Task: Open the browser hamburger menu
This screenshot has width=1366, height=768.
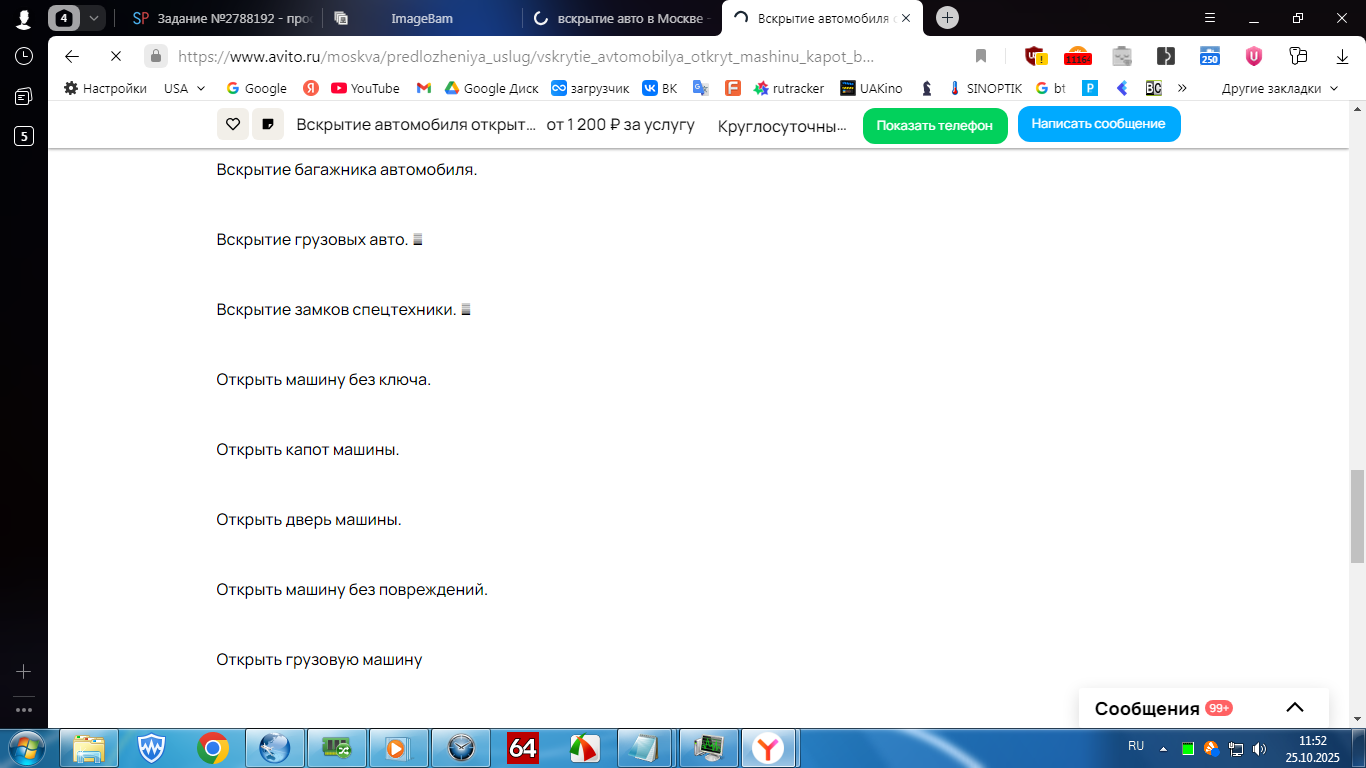Action: click(x=1210, y=18)
